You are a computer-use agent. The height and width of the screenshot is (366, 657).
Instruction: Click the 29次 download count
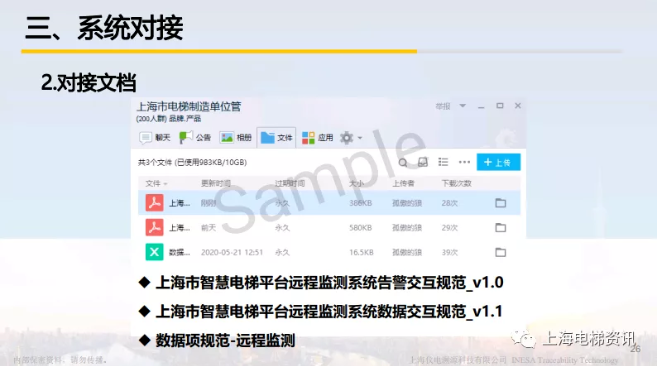[x=450, y=228]
